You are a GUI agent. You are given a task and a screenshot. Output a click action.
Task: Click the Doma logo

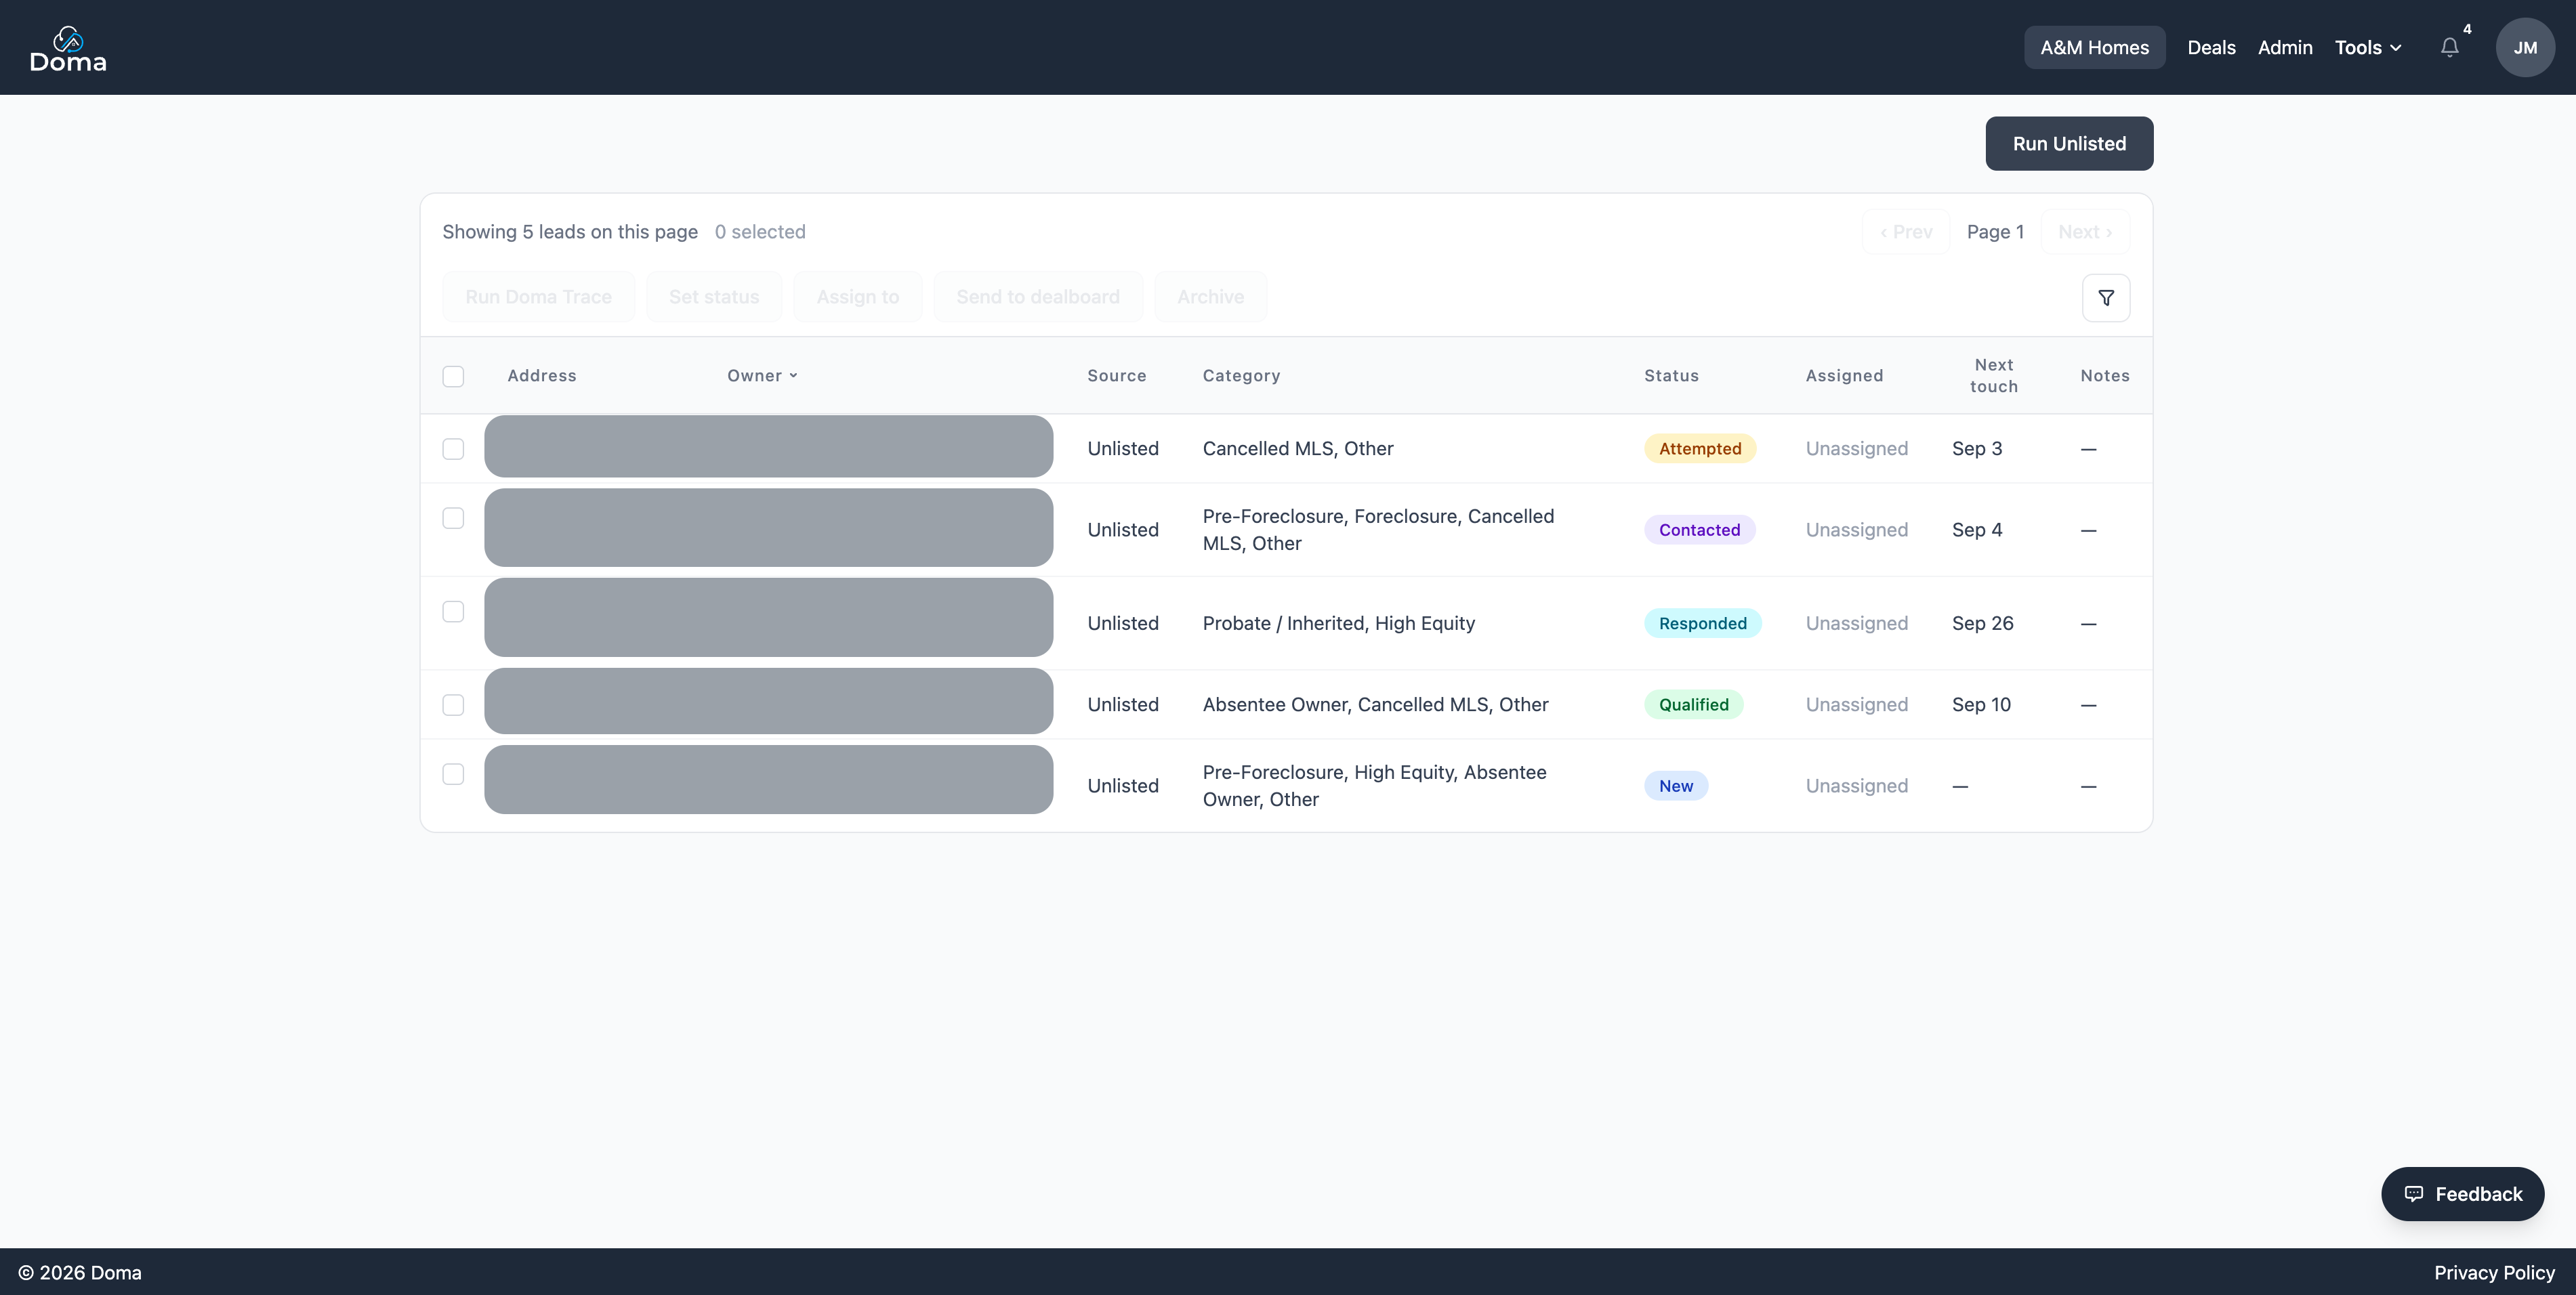[x=67, y=49]
